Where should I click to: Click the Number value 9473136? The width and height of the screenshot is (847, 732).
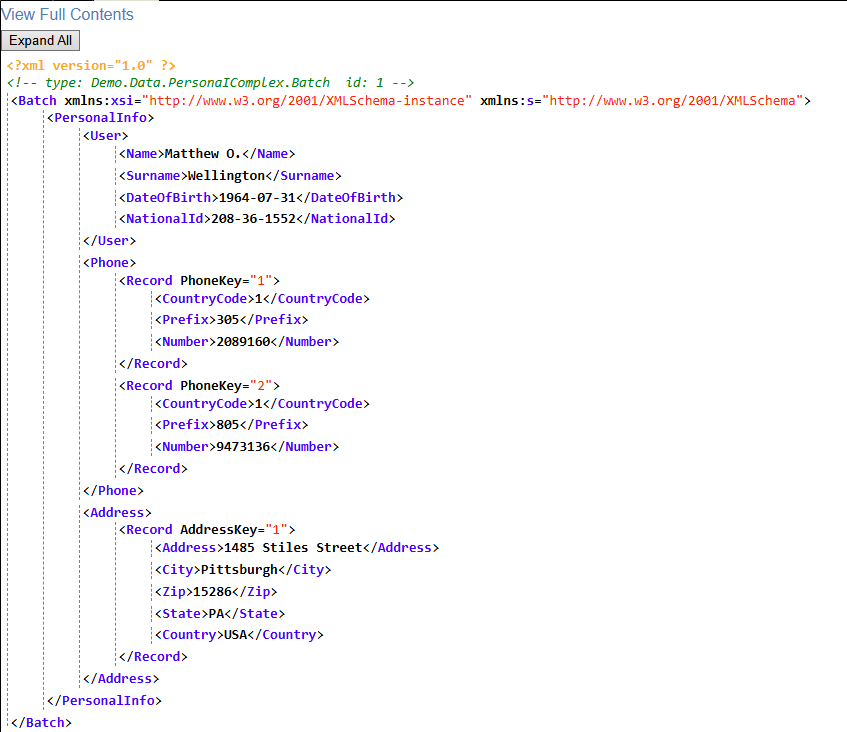[244, 447]
